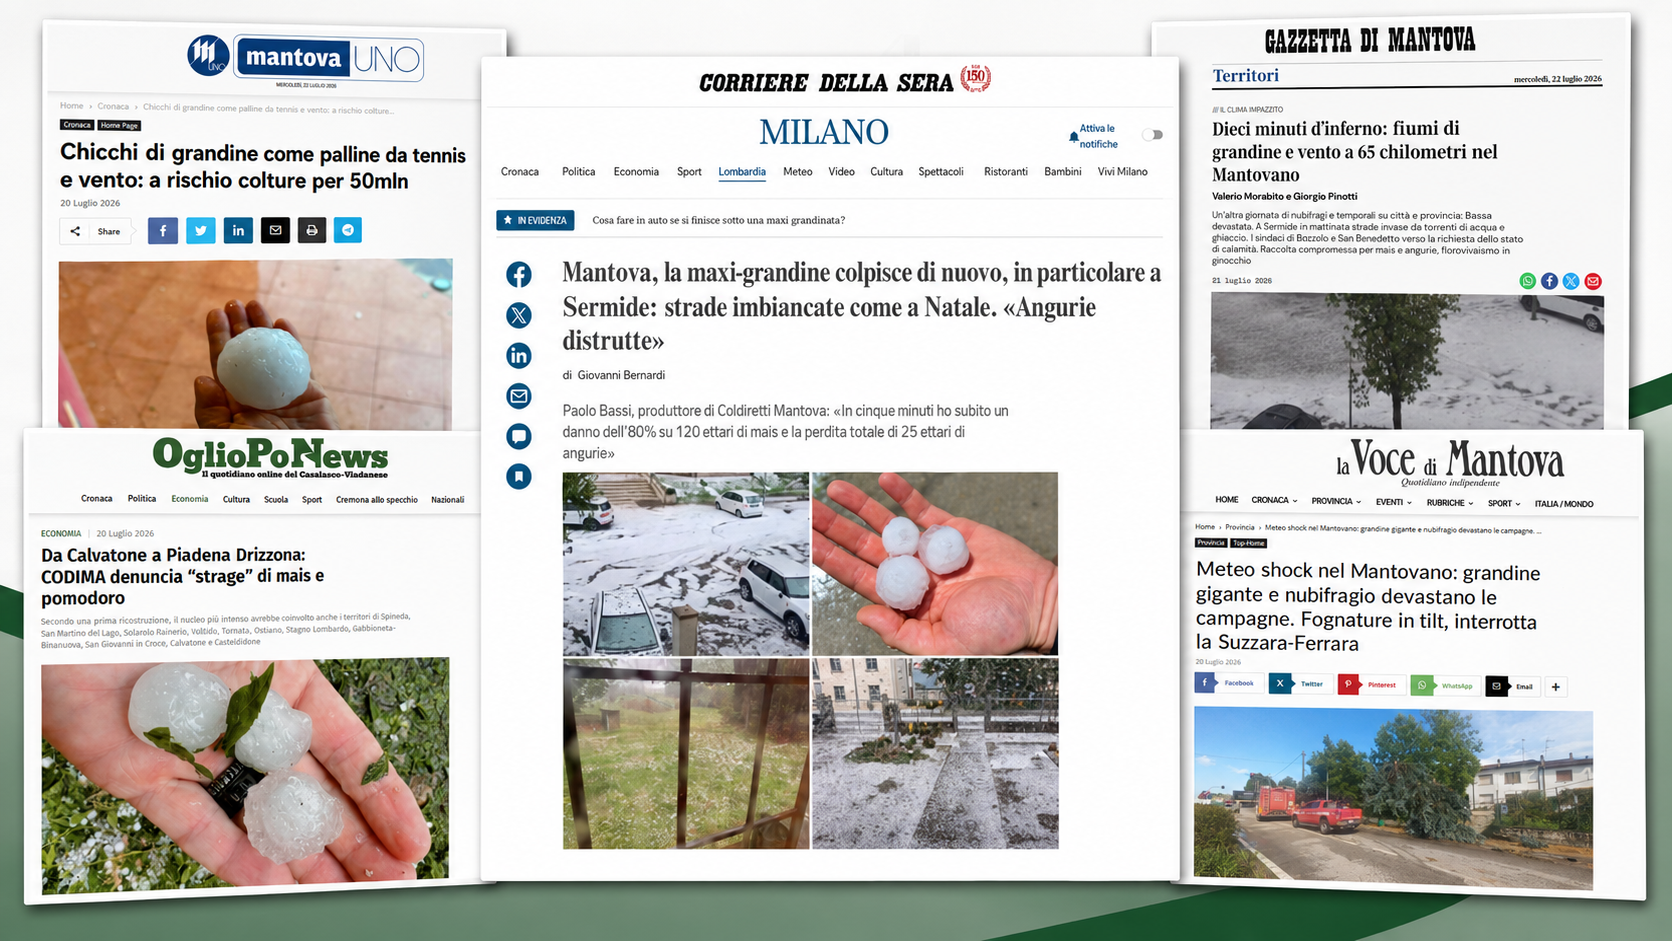Click Home Page tag on MantovaUno
The width and height of the screenshot is (1672, 941).
pyautogui.click(x=119, y=125)
